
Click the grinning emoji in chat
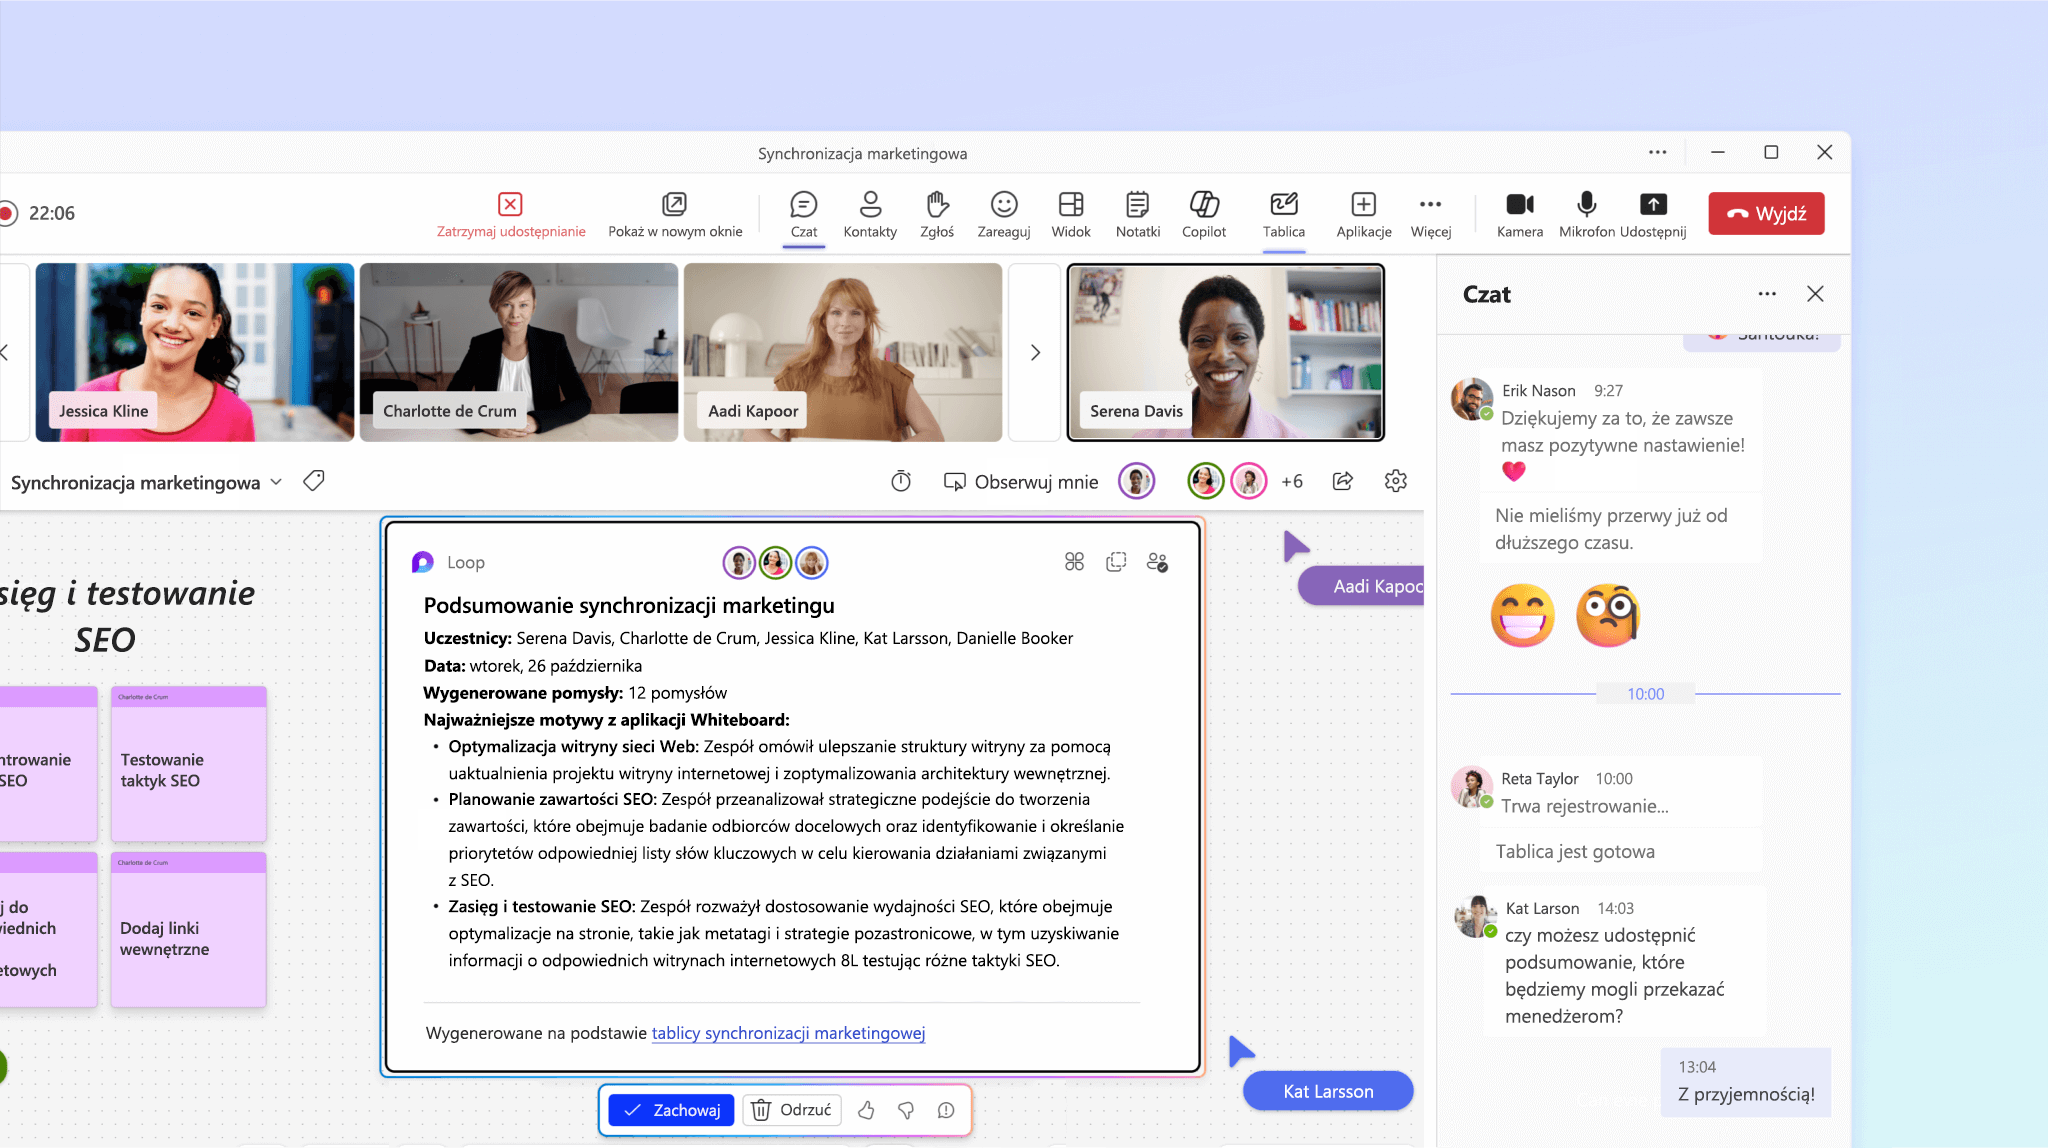pos(1523,615)
